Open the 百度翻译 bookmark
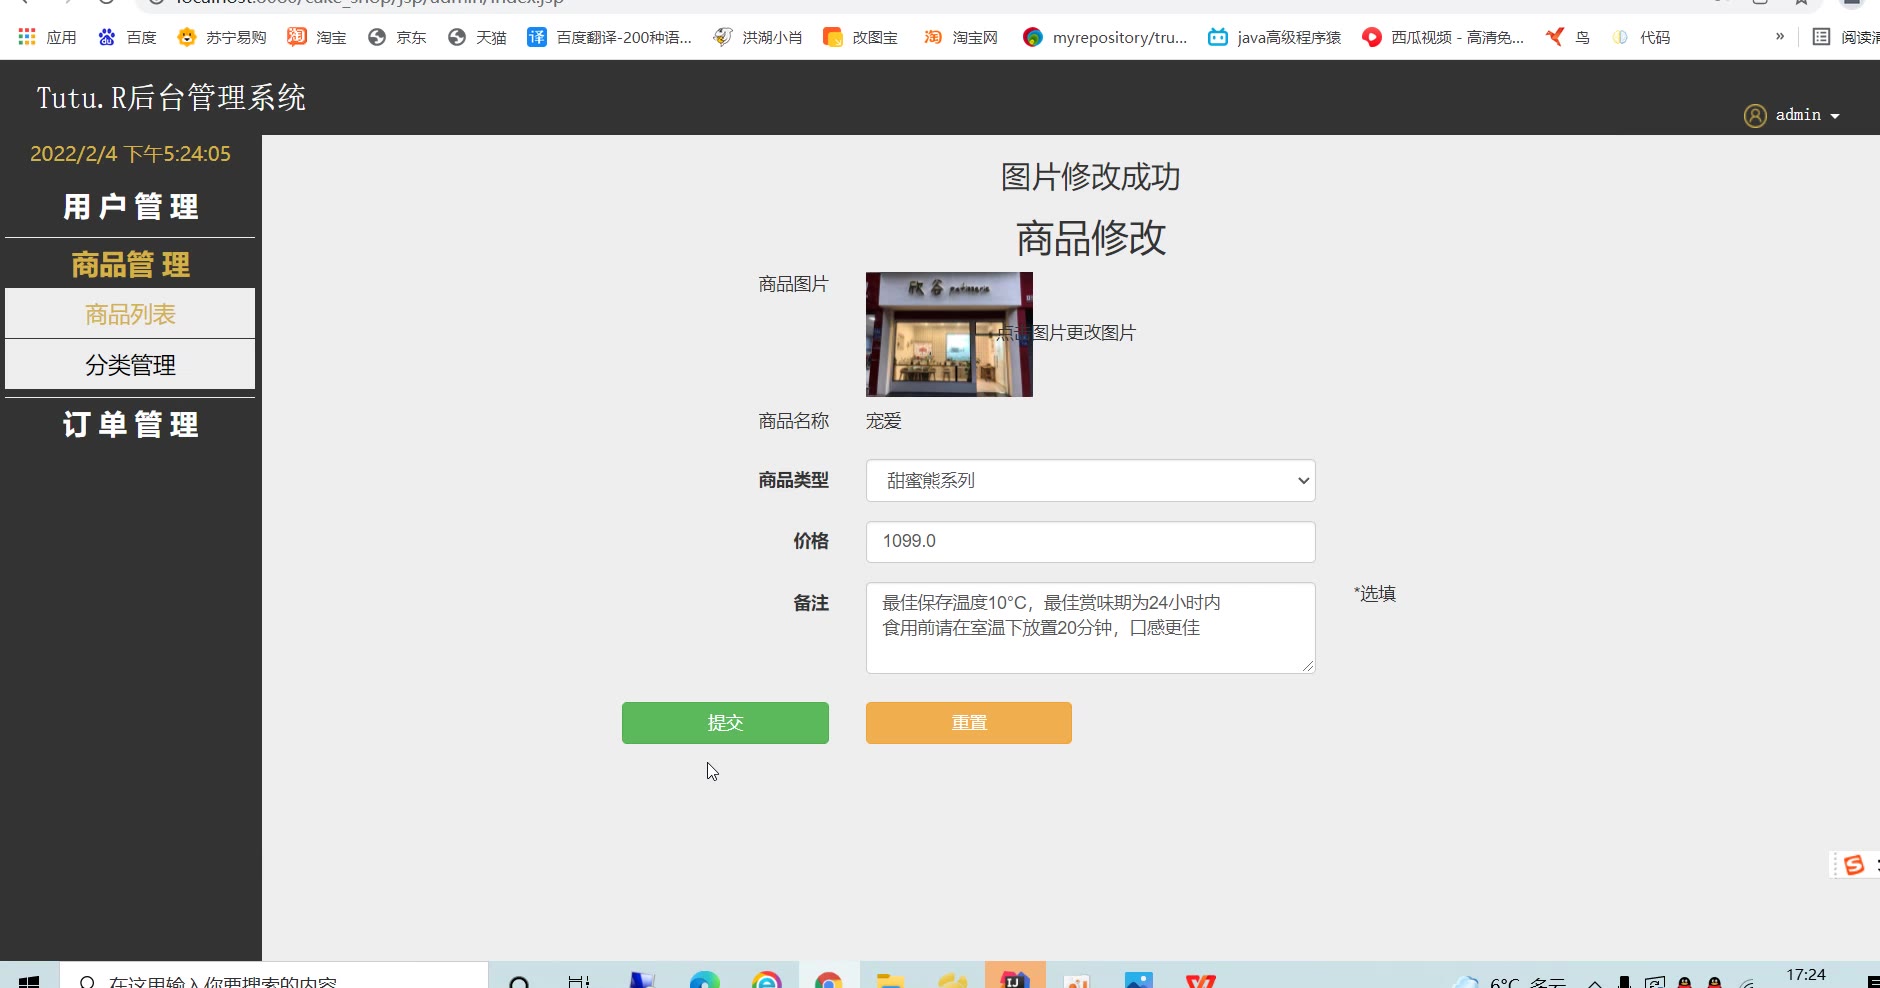 (609, 37)
